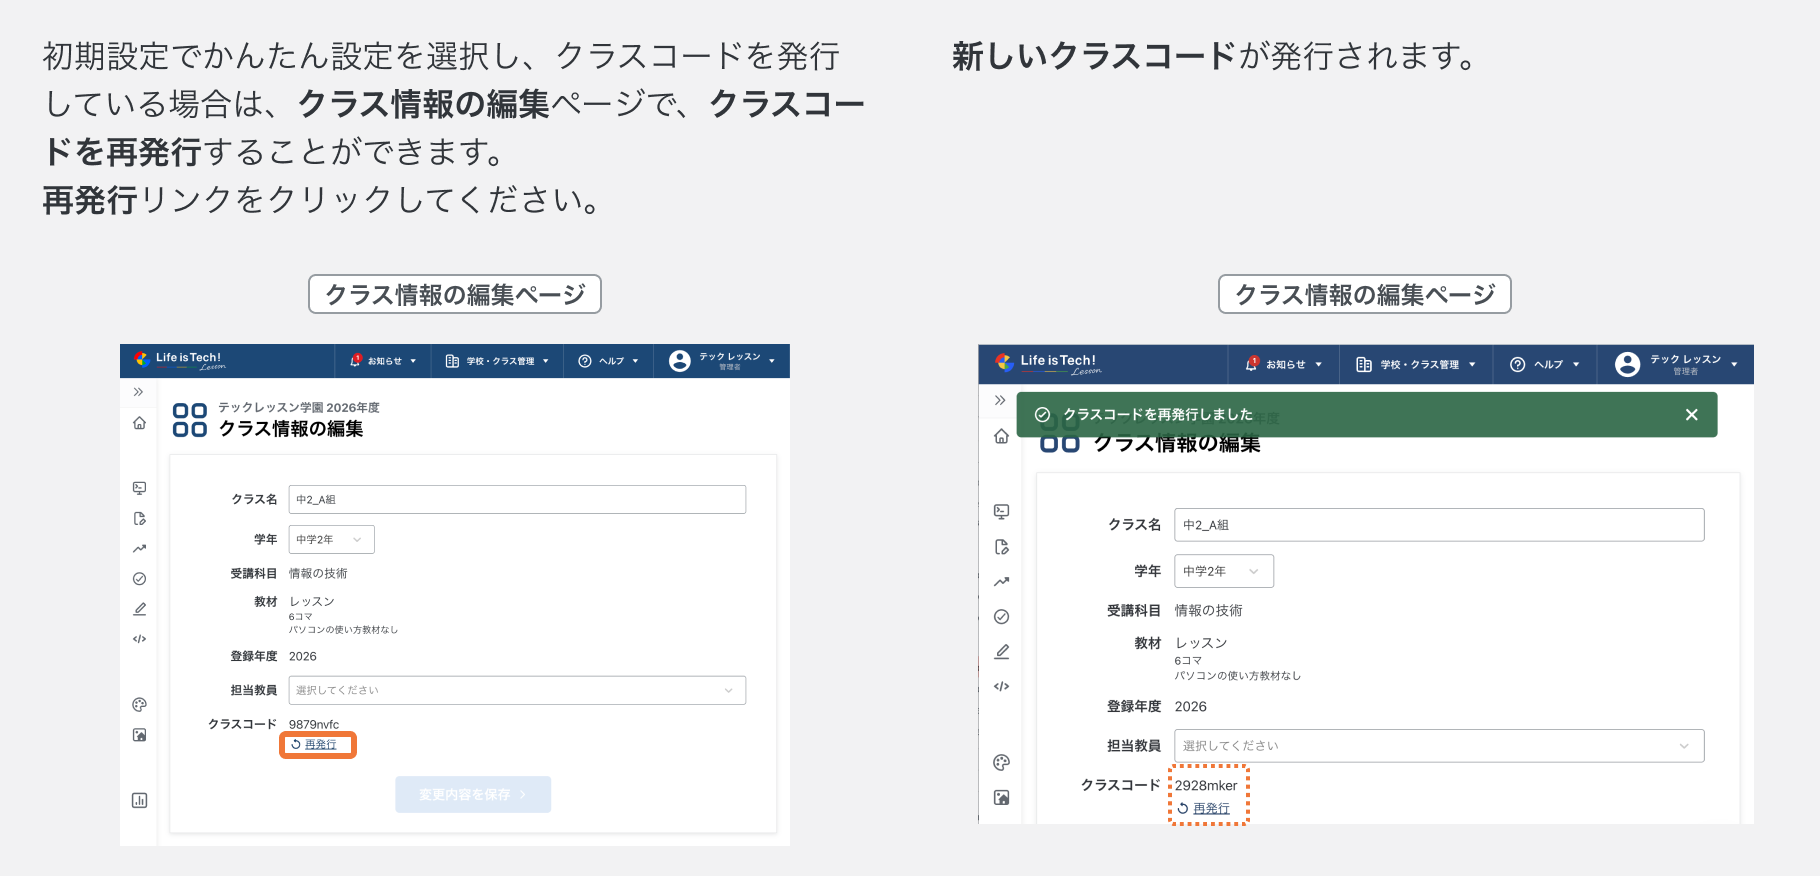The height and width of the screenshot is (876, 1820).
Task: Click the document edit icon in the left sidebar
Action: (139, 519)
